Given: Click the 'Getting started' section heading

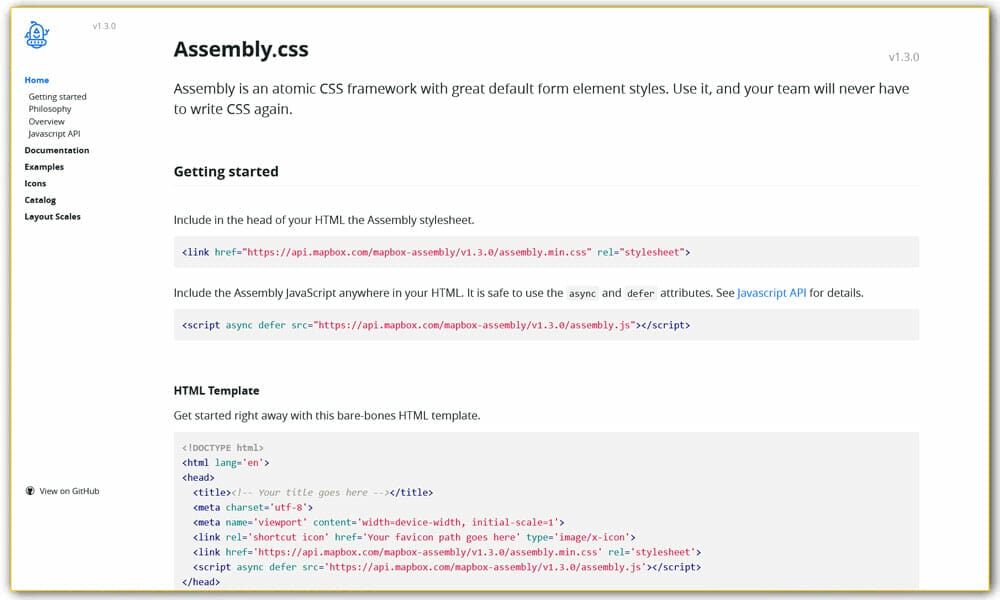Looking at the screenshot, I should (x=226, y=171).
